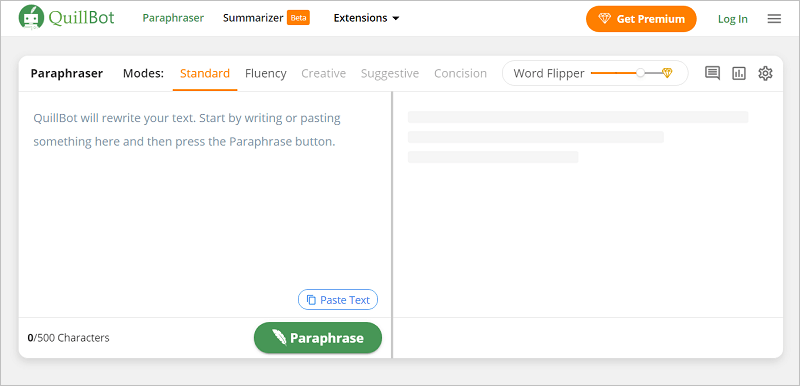
Task: Select the Standard mode tab
Action: pyautogui.click(x=205, y=73)
